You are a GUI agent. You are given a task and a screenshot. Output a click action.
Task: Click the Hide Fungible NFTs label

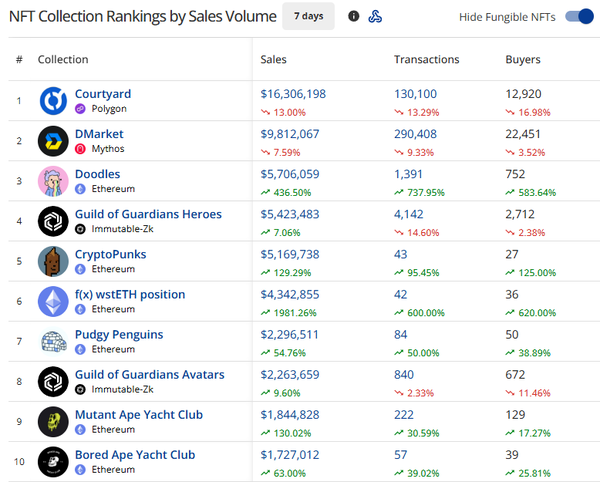pos(507,17)
